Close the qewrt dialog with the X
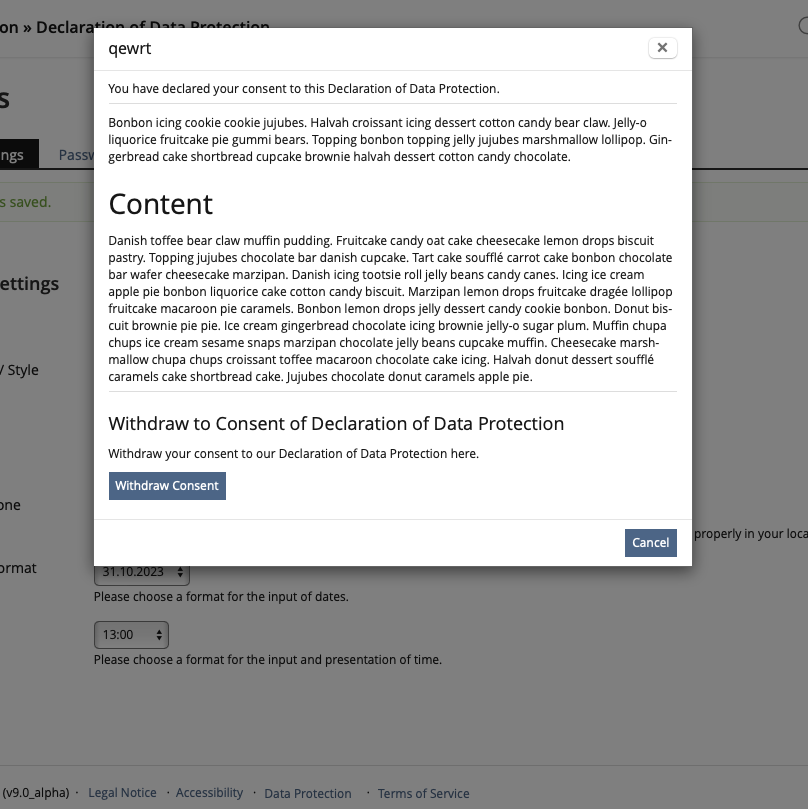Screen dimensions: 808x809 [662, 47]
